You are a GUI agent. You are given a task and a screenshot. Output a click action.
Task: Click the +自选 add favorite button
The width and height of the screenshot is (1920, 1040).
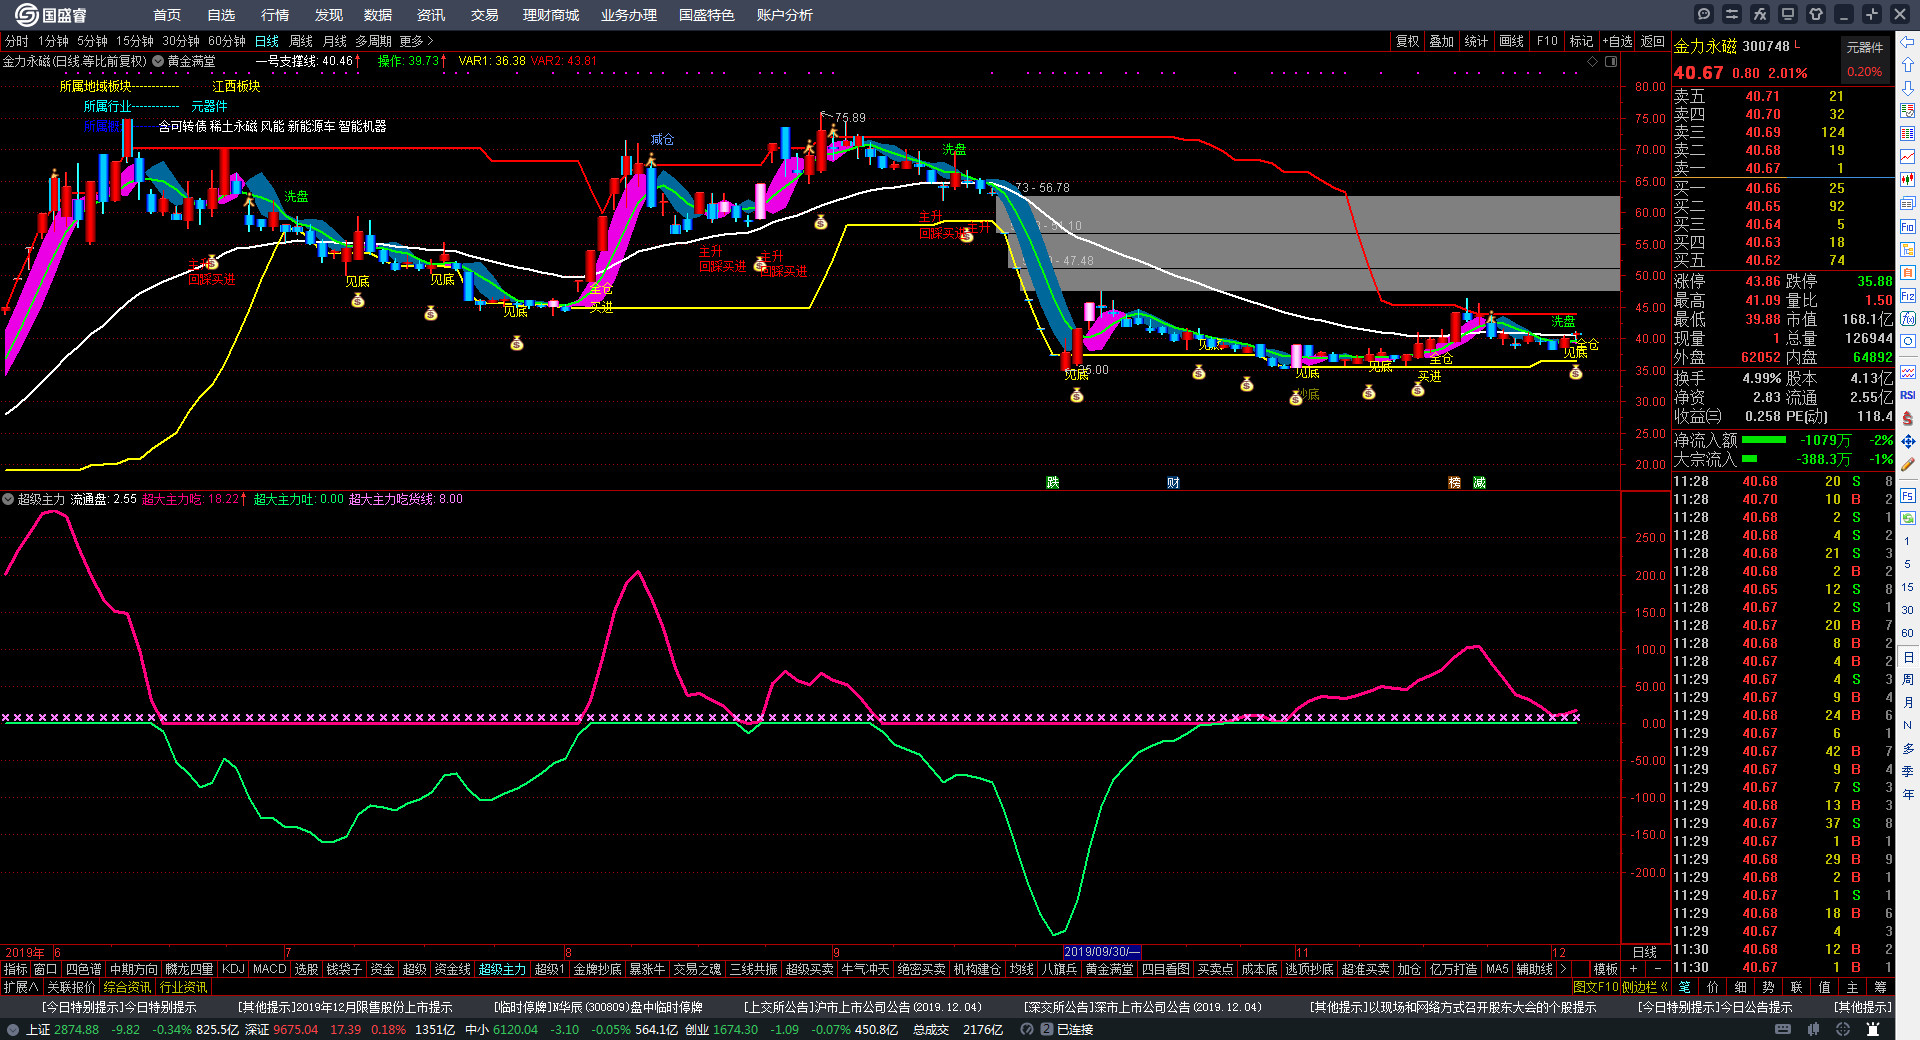point(1617,41)
